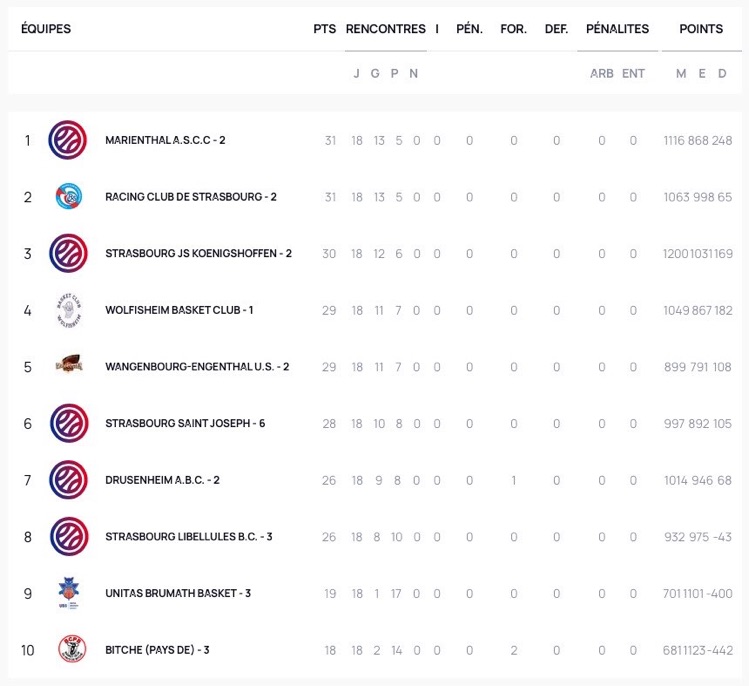Viewport: 749px width, 686px height.
Task: Open the WOLFISHEIM BASKET CLUB - 1 link
Action: click(x=179, y=310)
